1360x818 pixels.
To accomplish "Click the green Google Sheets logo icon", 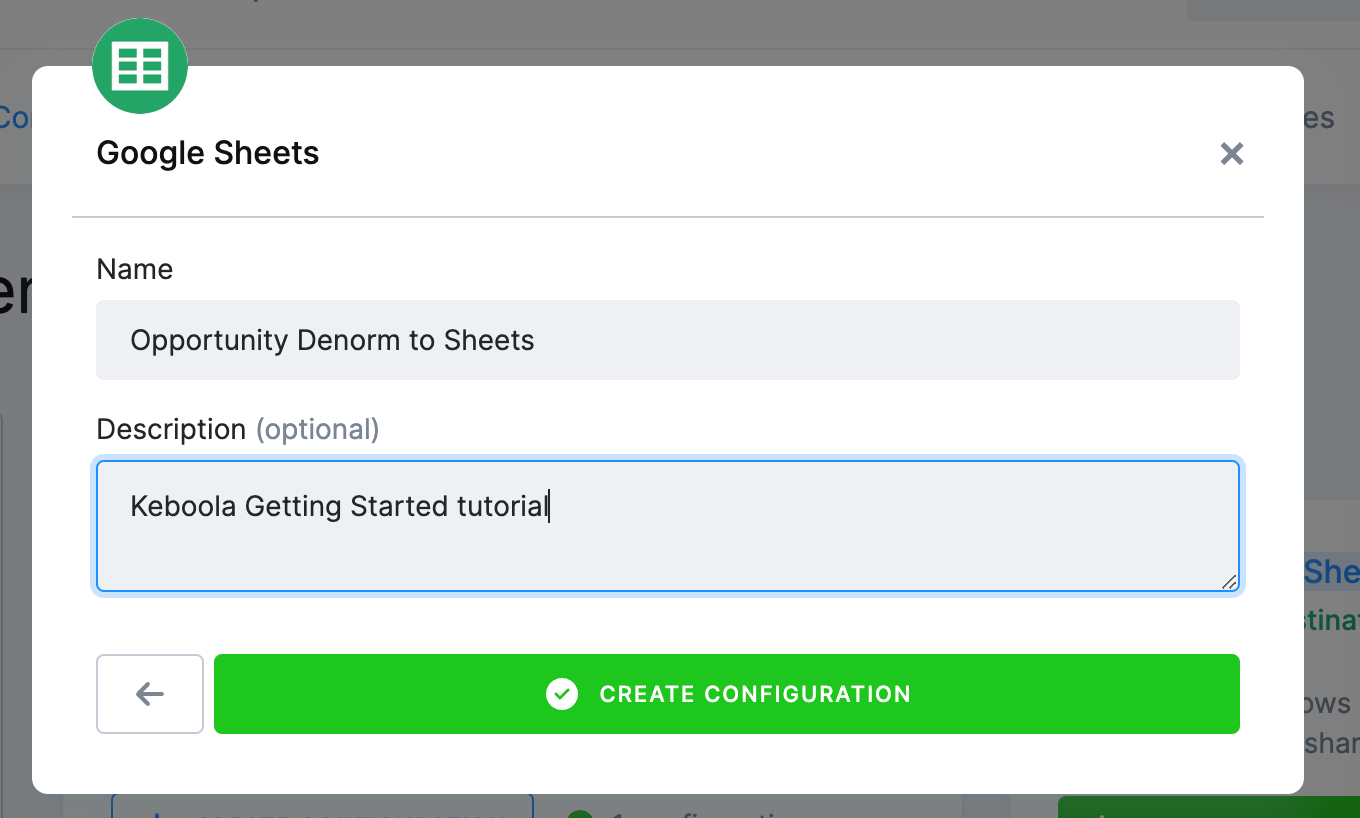I will pos(140,66).
